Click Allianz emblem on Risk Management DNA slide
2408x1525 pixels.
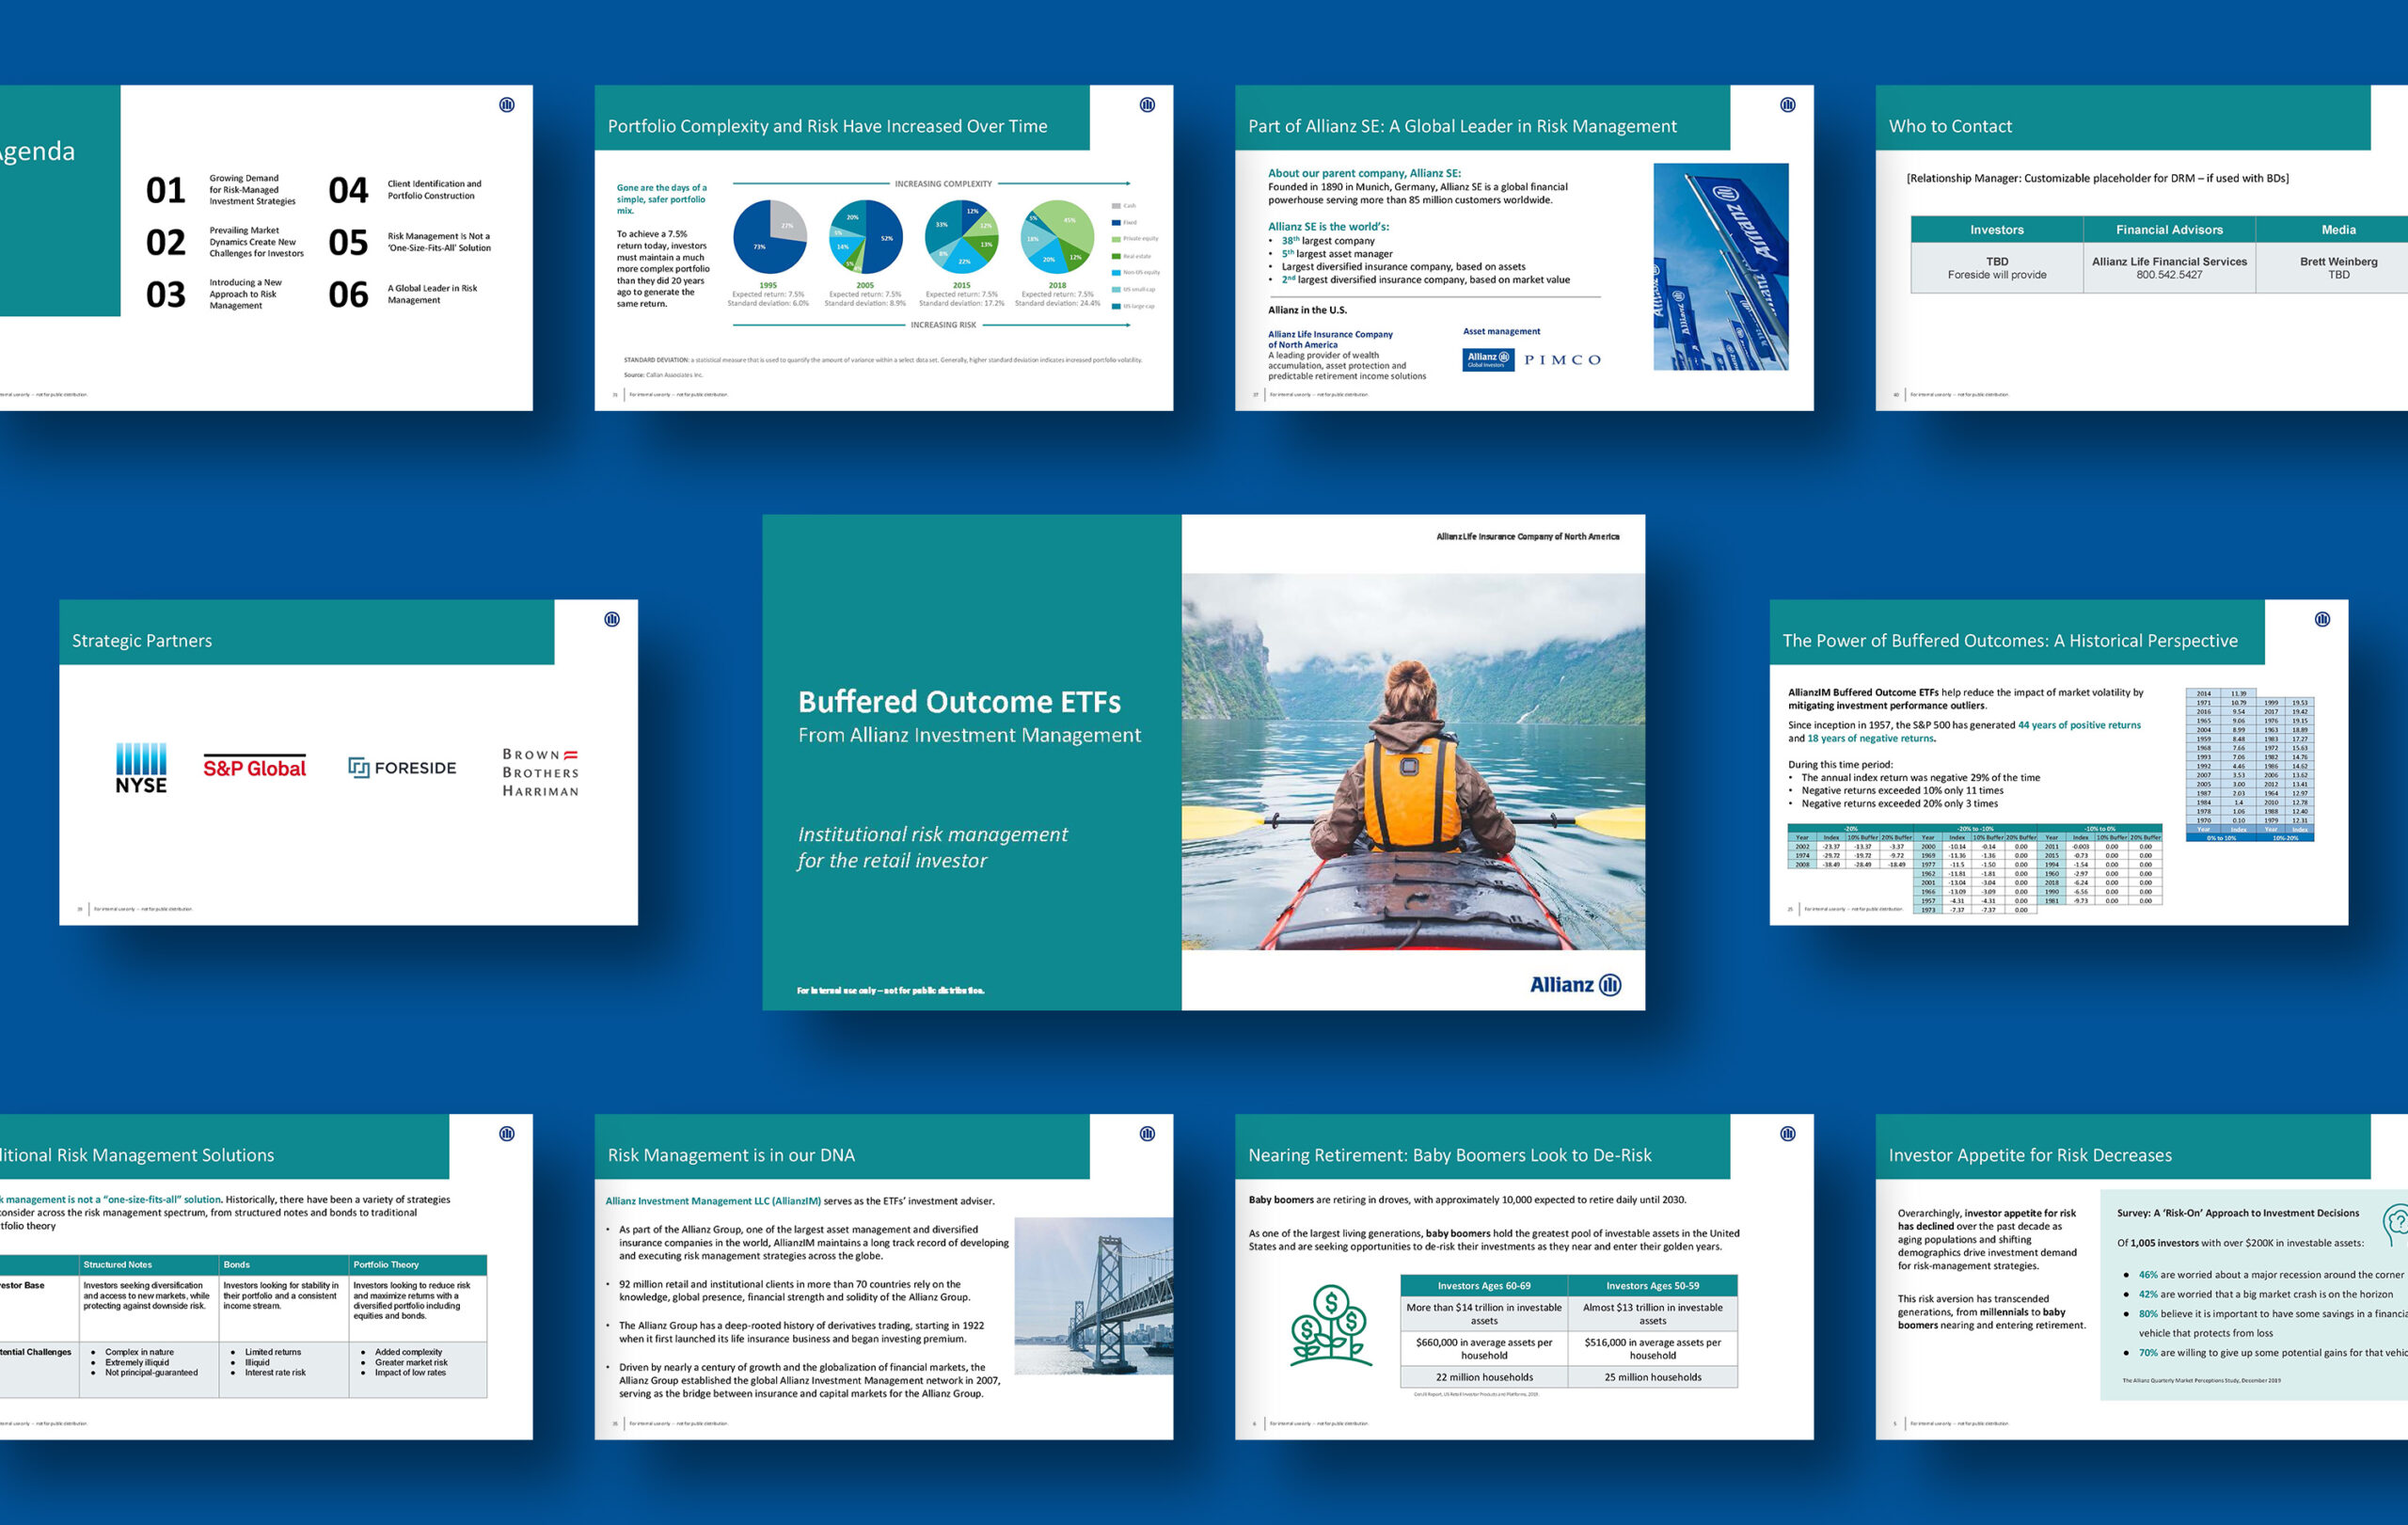pos(1147,1133)
